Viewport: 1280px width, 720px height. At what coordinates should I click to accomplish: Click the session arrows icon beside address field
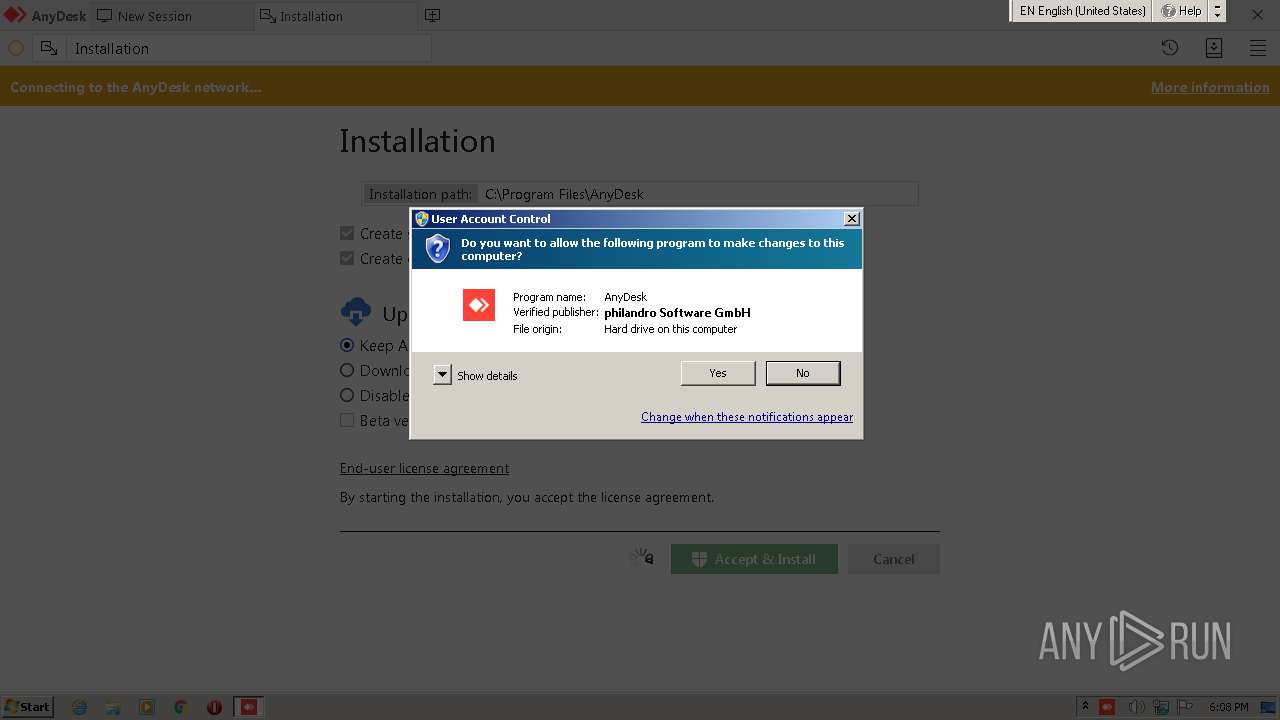[48, 48]
